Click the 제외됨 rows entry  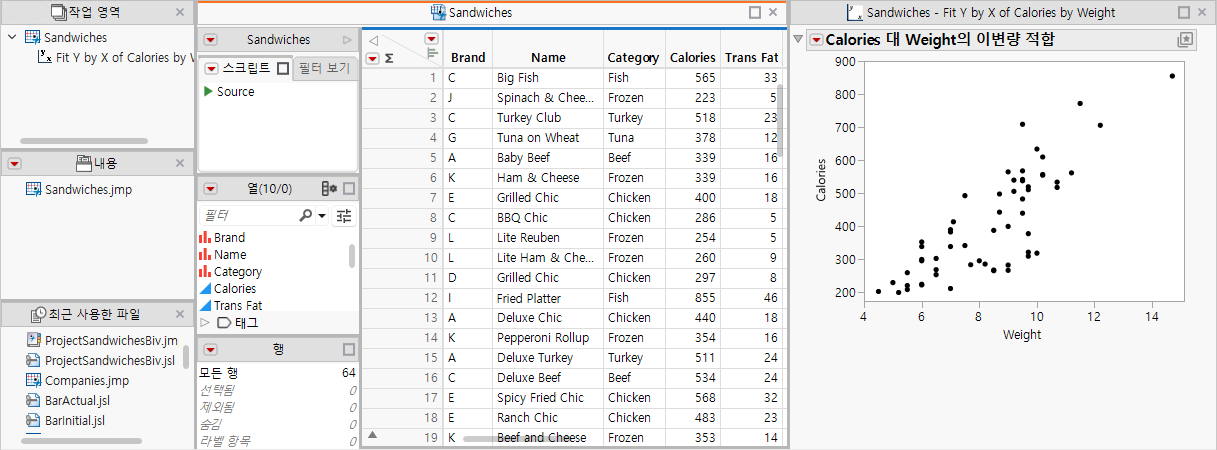277,407
